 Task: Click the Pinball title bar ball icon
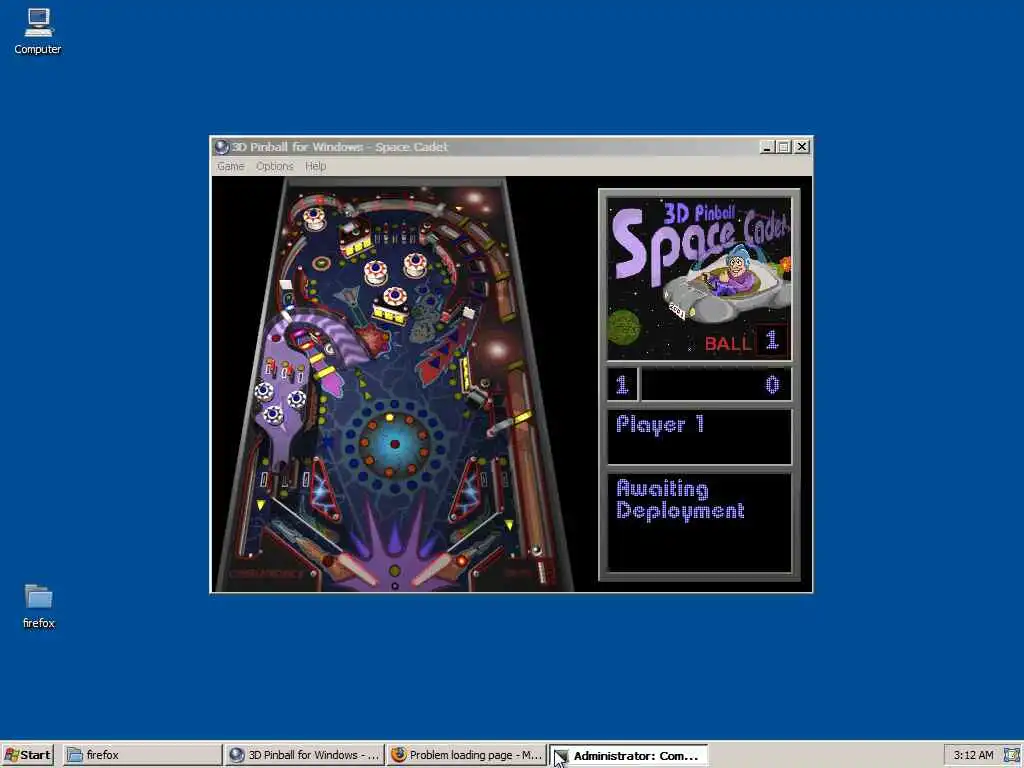pyautogui.click(x=222, y=147)
